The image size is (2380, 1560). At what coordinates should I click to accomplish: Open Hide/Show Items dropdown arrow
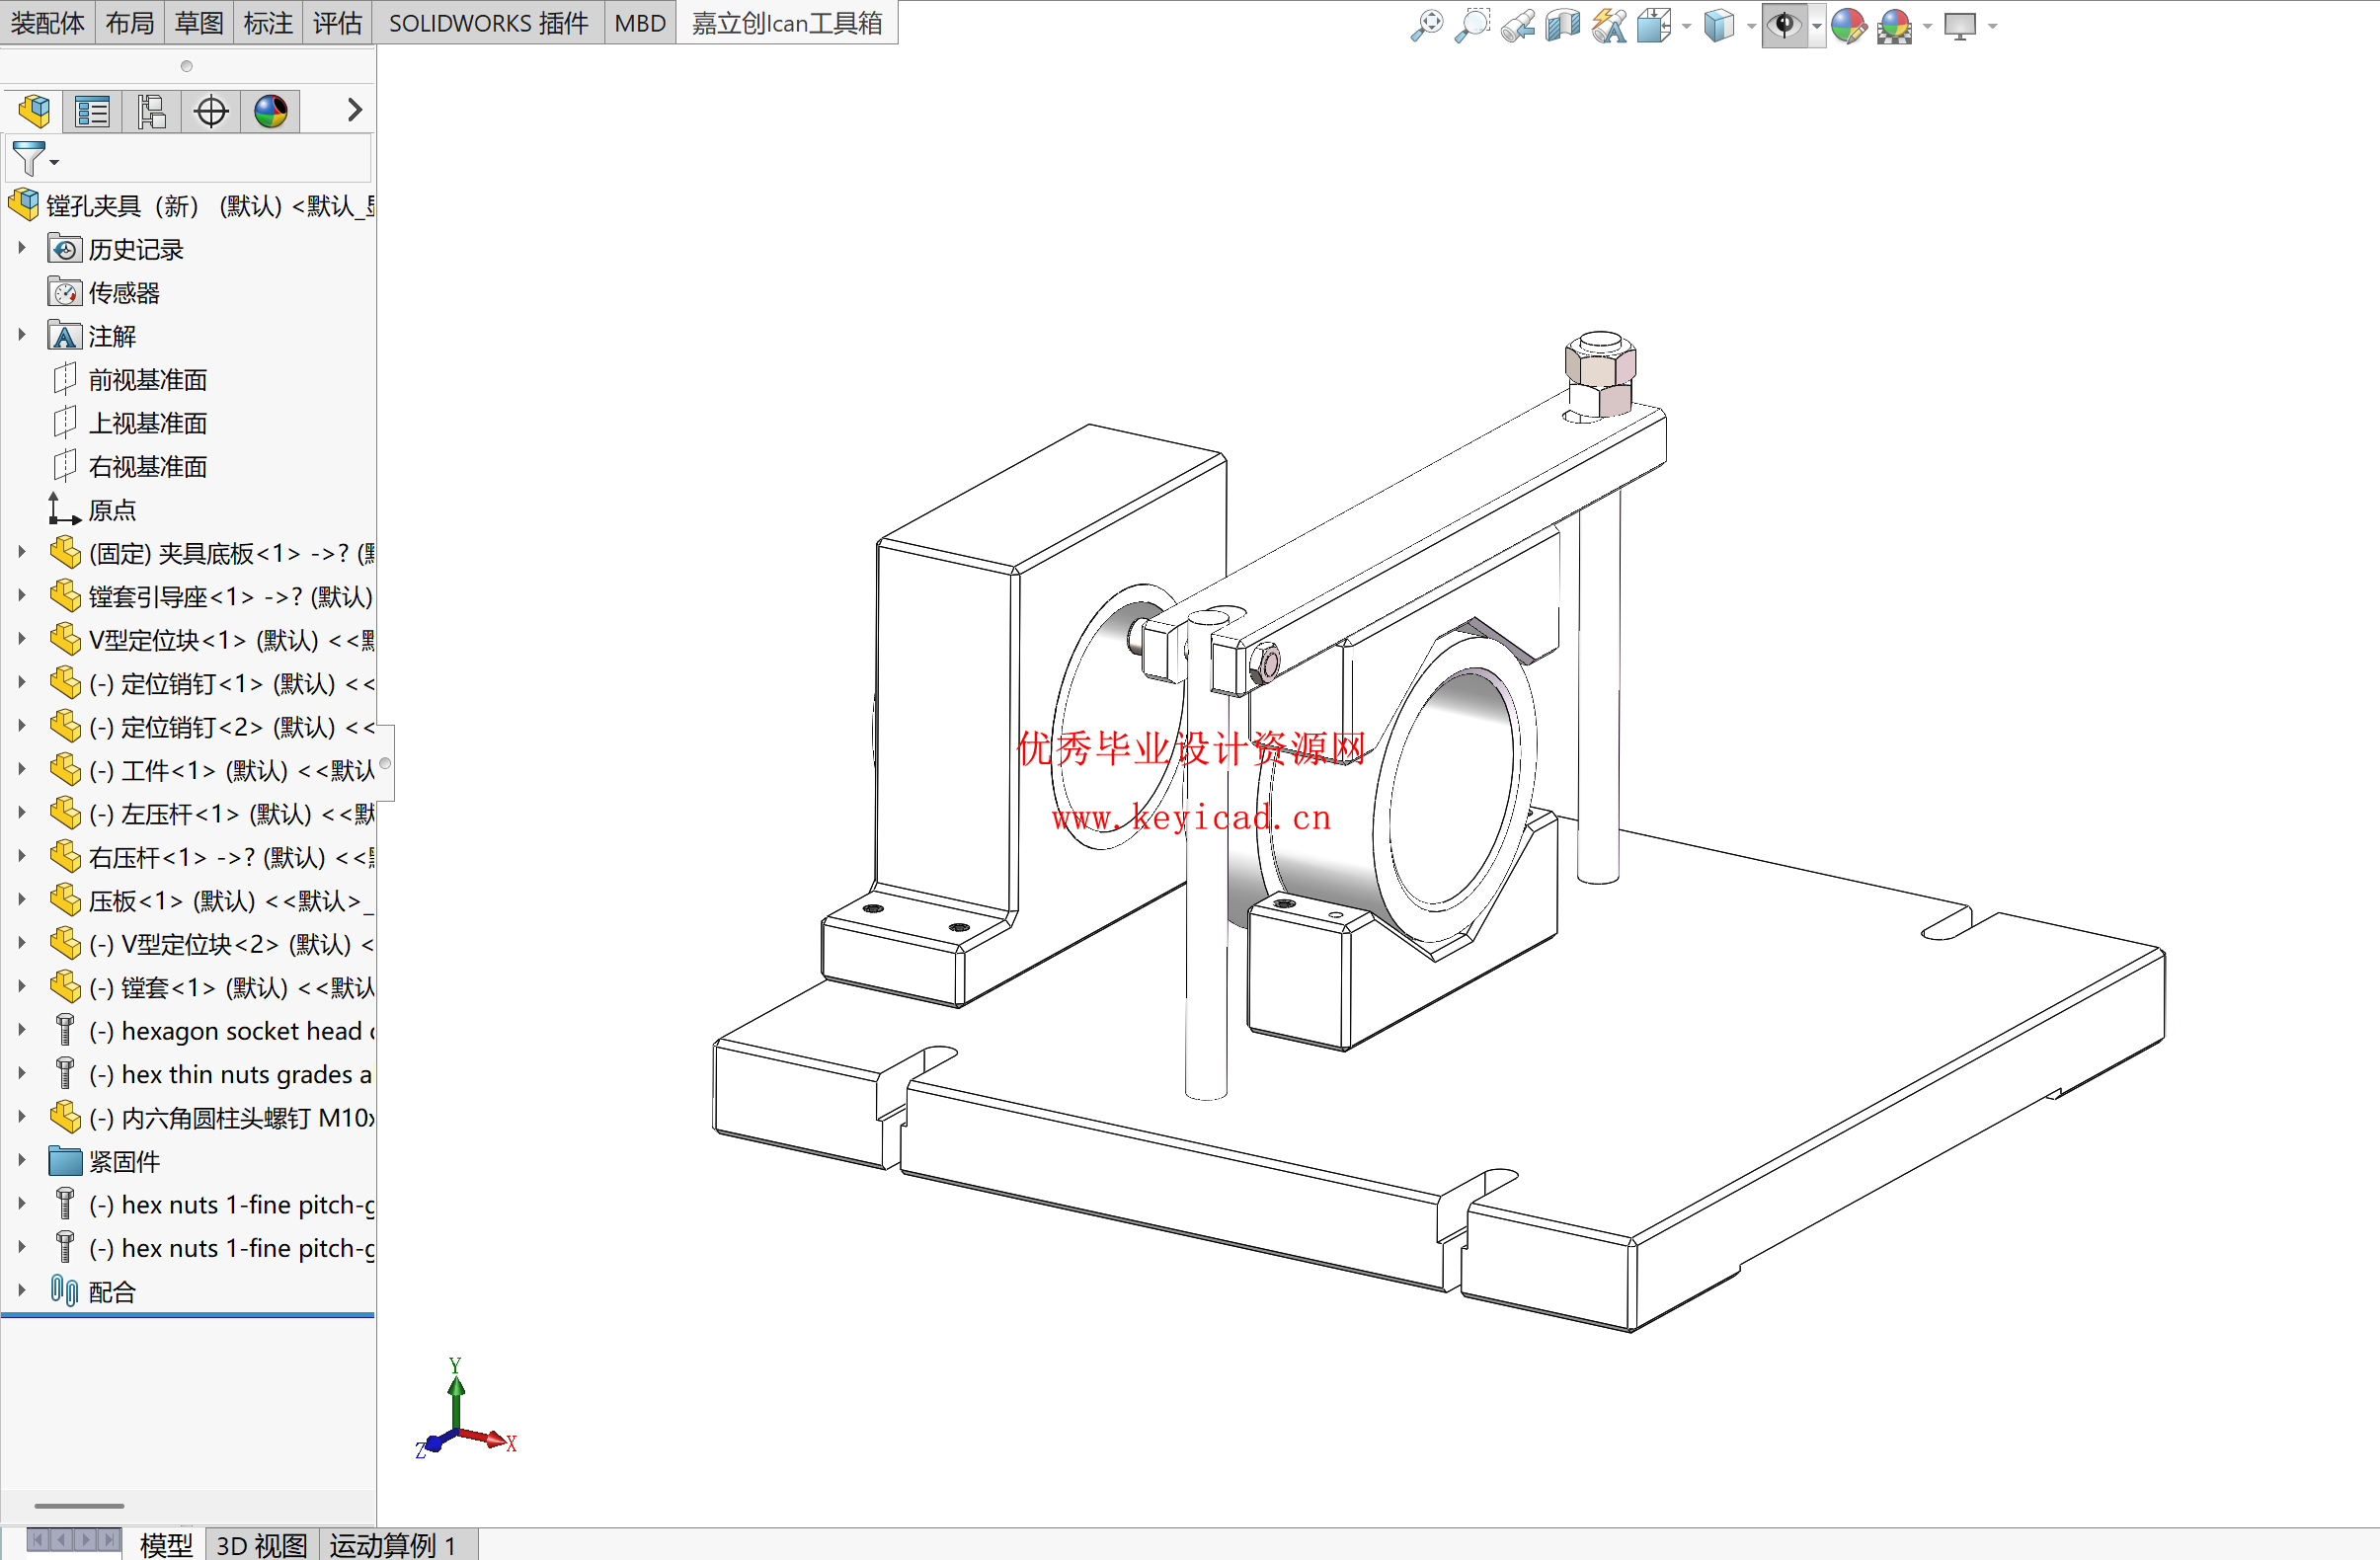tap(1817, 26)
